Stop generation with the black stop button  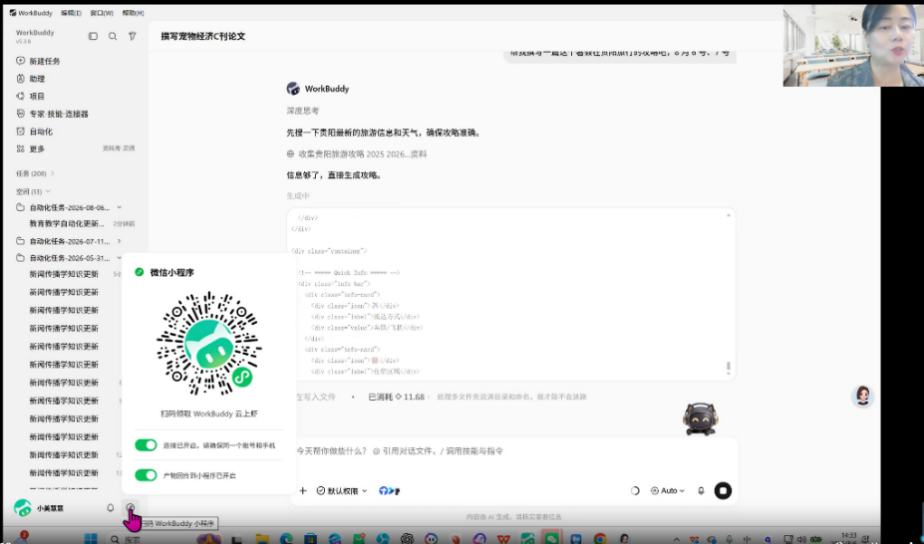[723, 490]
